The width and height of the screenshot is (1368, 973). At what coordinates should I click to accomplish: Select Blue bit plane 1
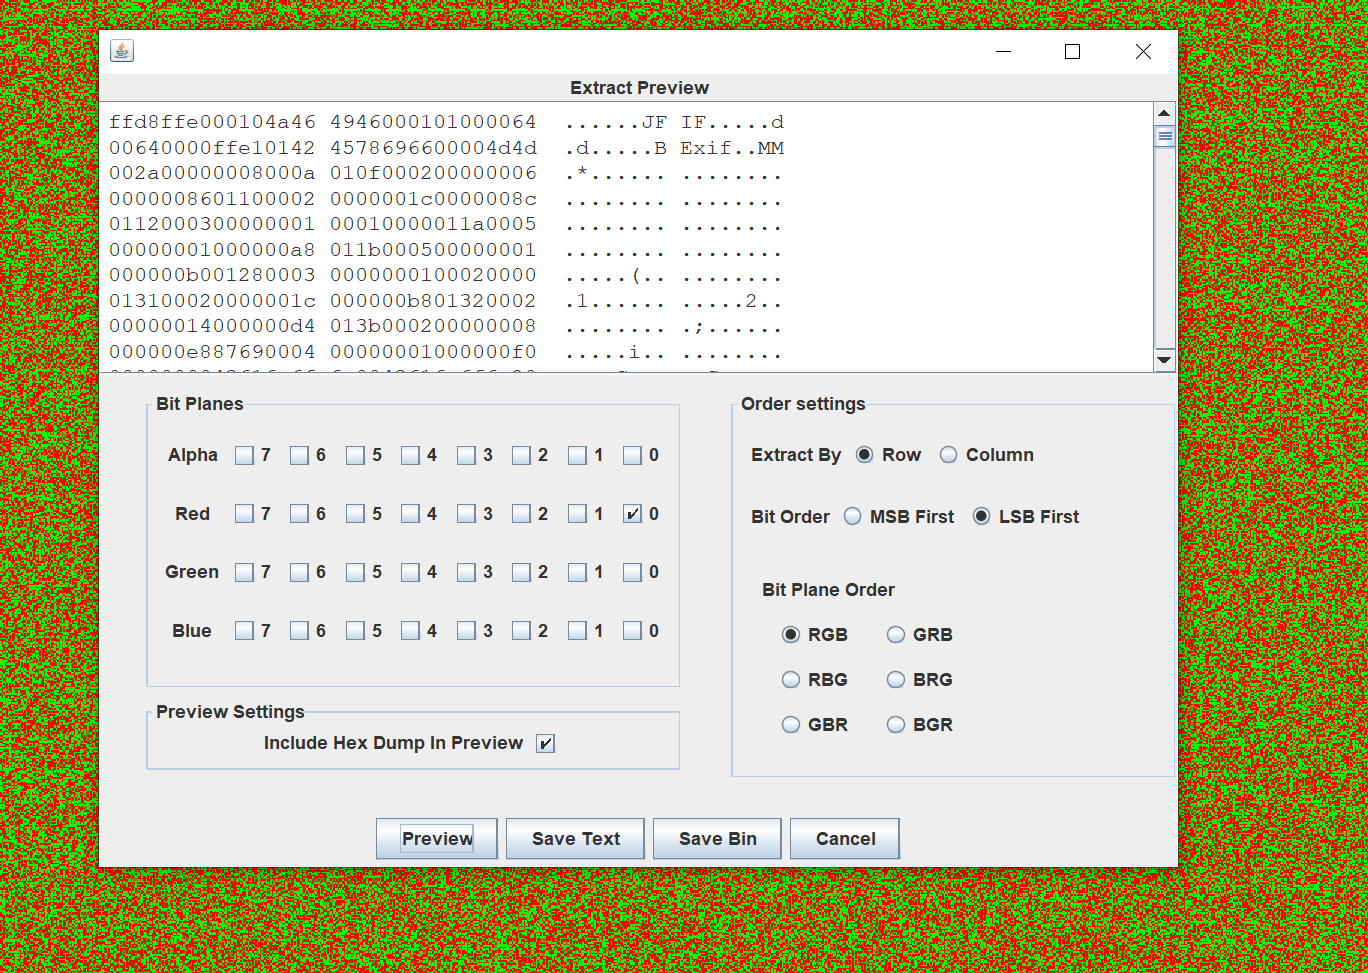[x=577, y=631]
